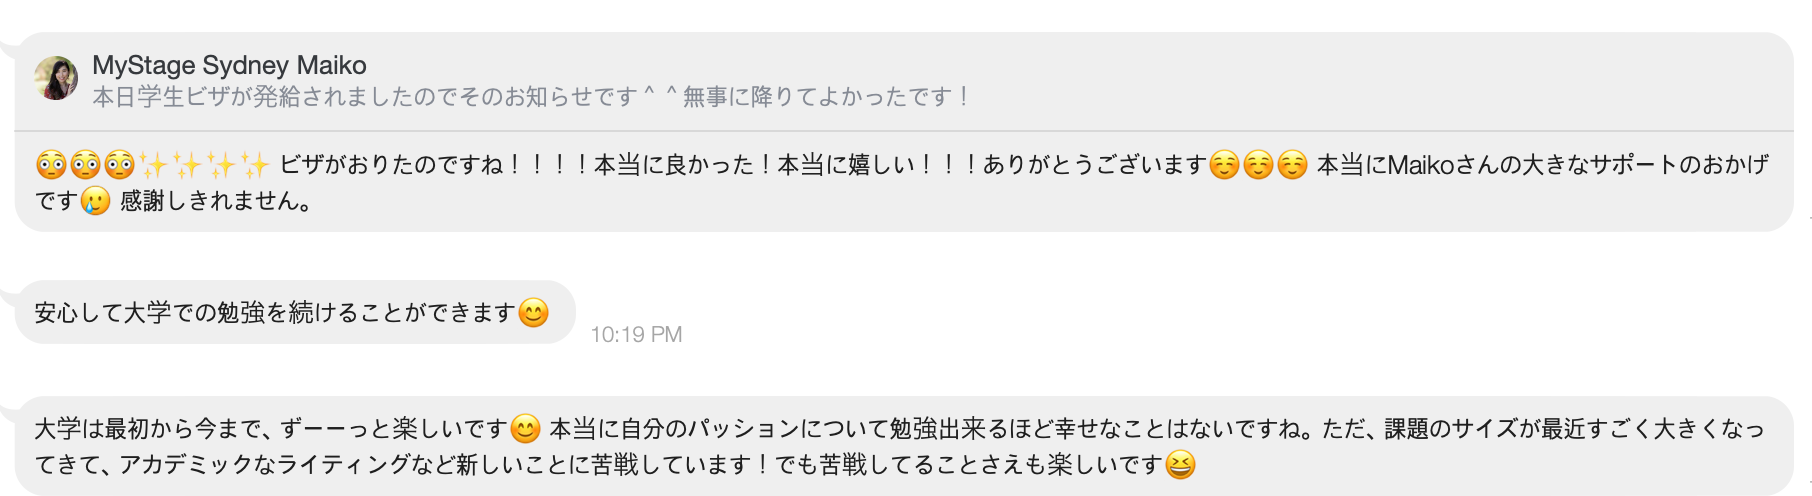Click the last sparkles emoji before ビザがおりた
Image resolution: width=1812 pixels, height=496 pixels.
coord(254,164)
